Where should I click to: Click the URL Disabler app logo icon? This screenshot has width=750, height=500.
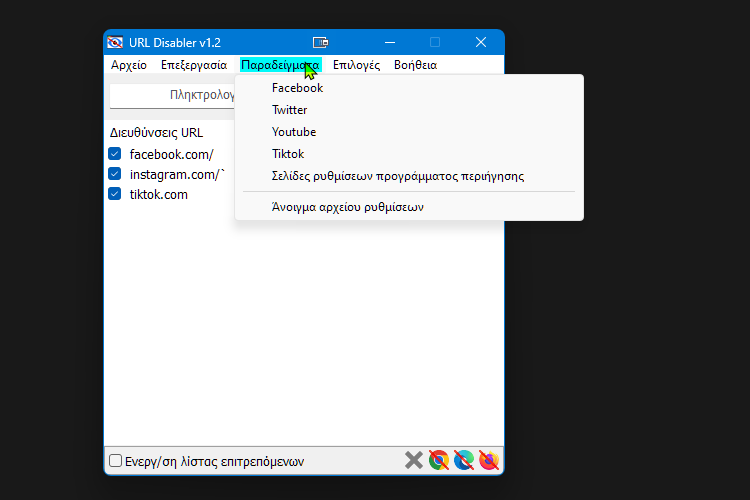115,43
